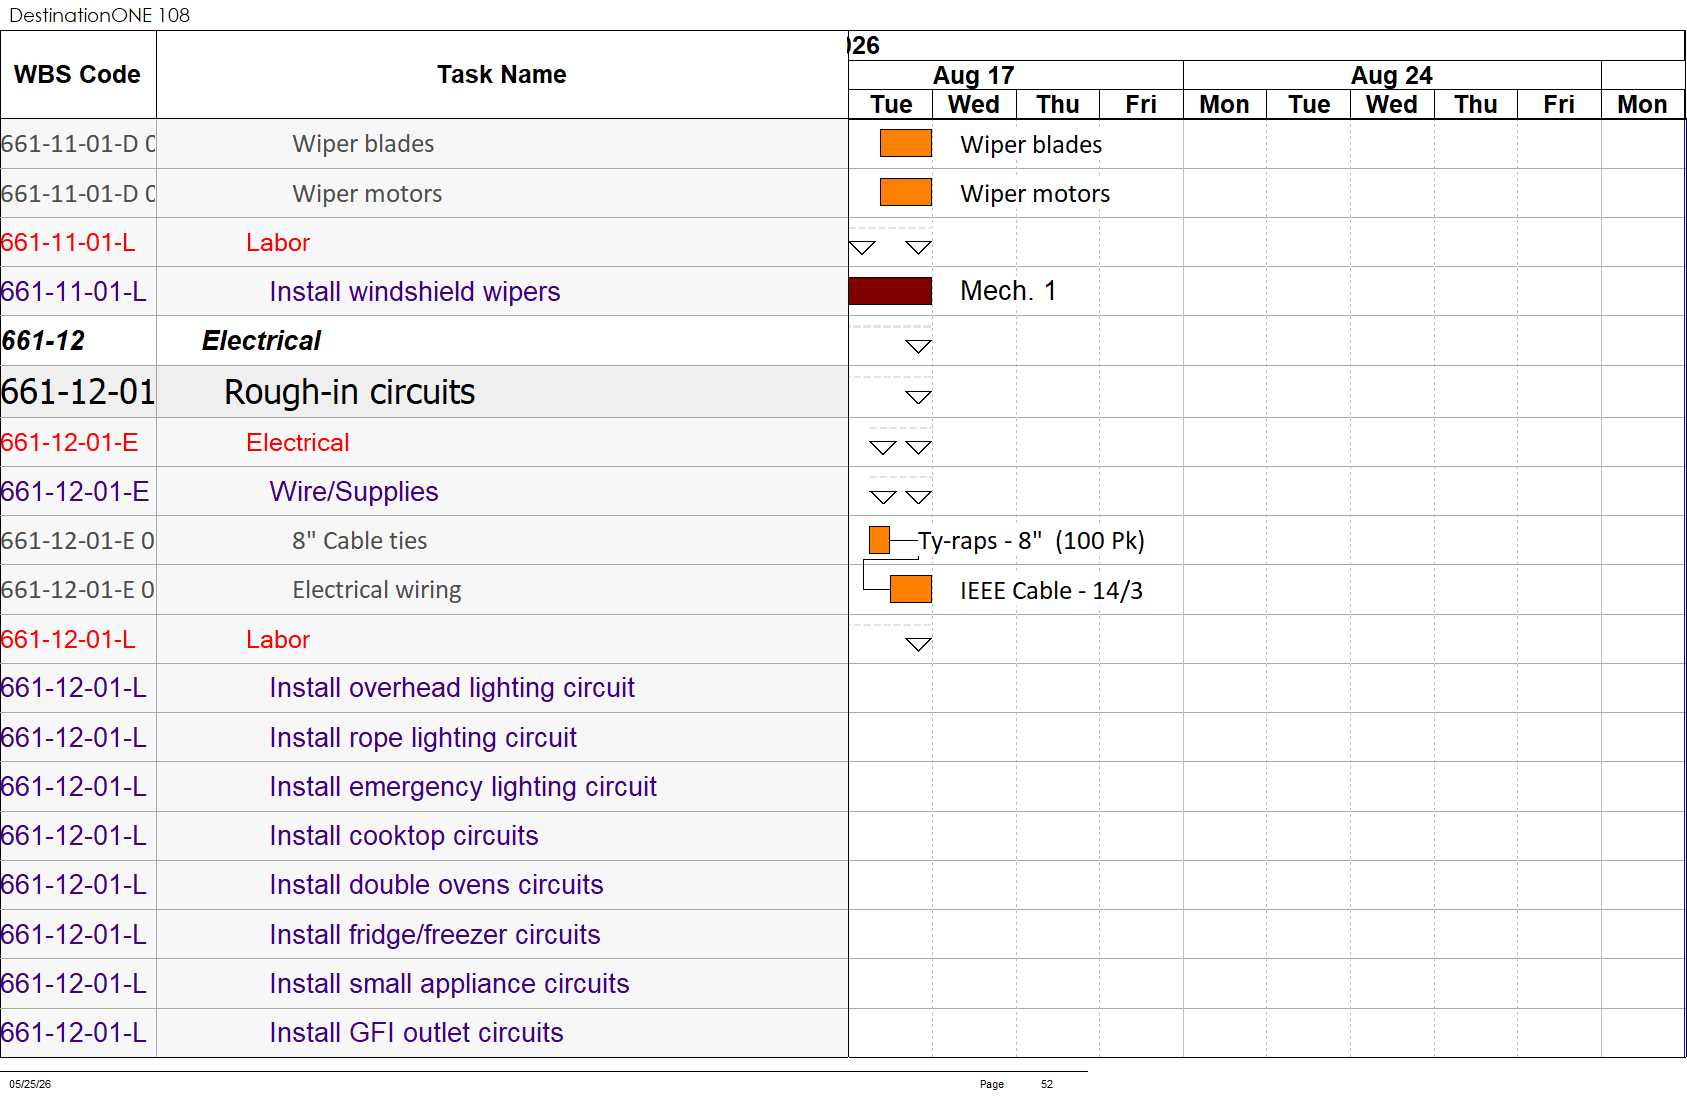Select Install rope lighting circuit task
The image size is (1687, 1097).
pyautogui.click(x=424, y=738)
